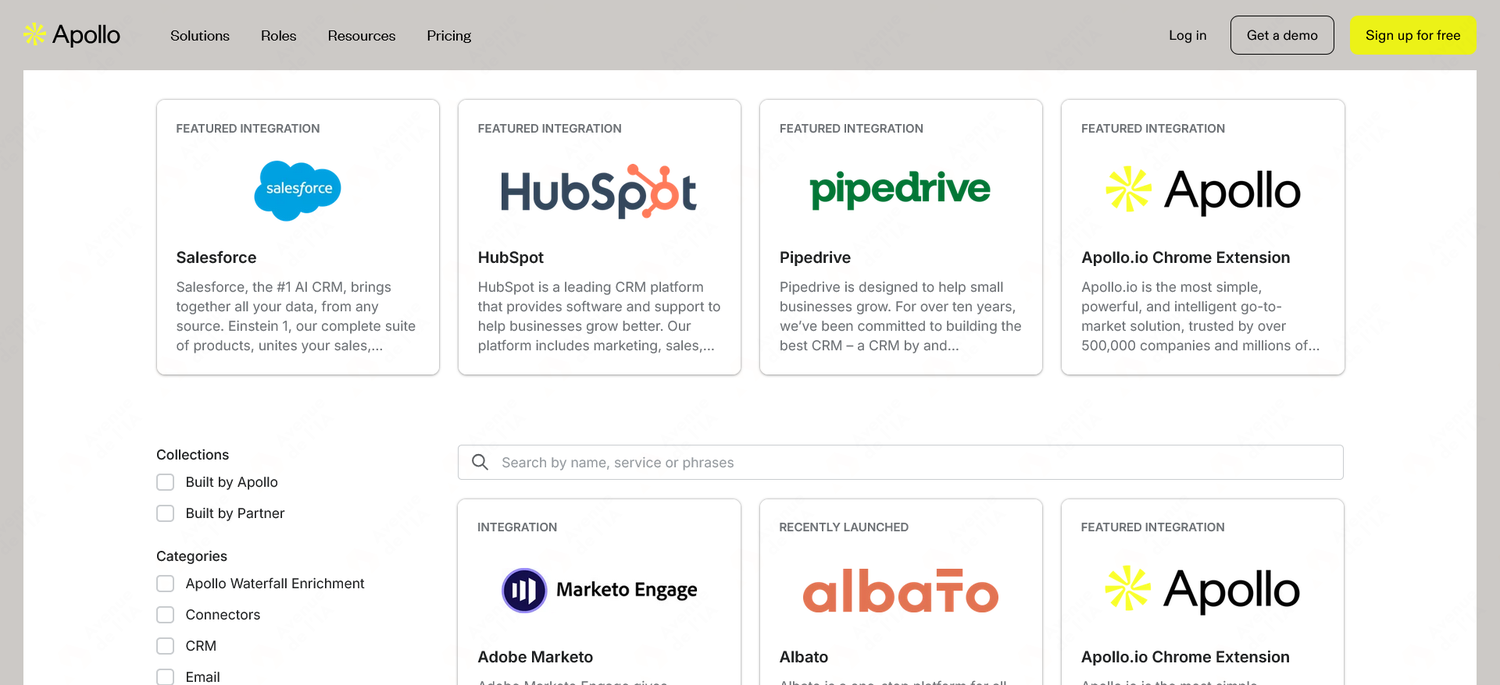Image resolution: width=1500 pixels, height=685 pixels.
Task: Toggle the Apollo Waterfall Enrichment checkbox
Action: point(165,584)
